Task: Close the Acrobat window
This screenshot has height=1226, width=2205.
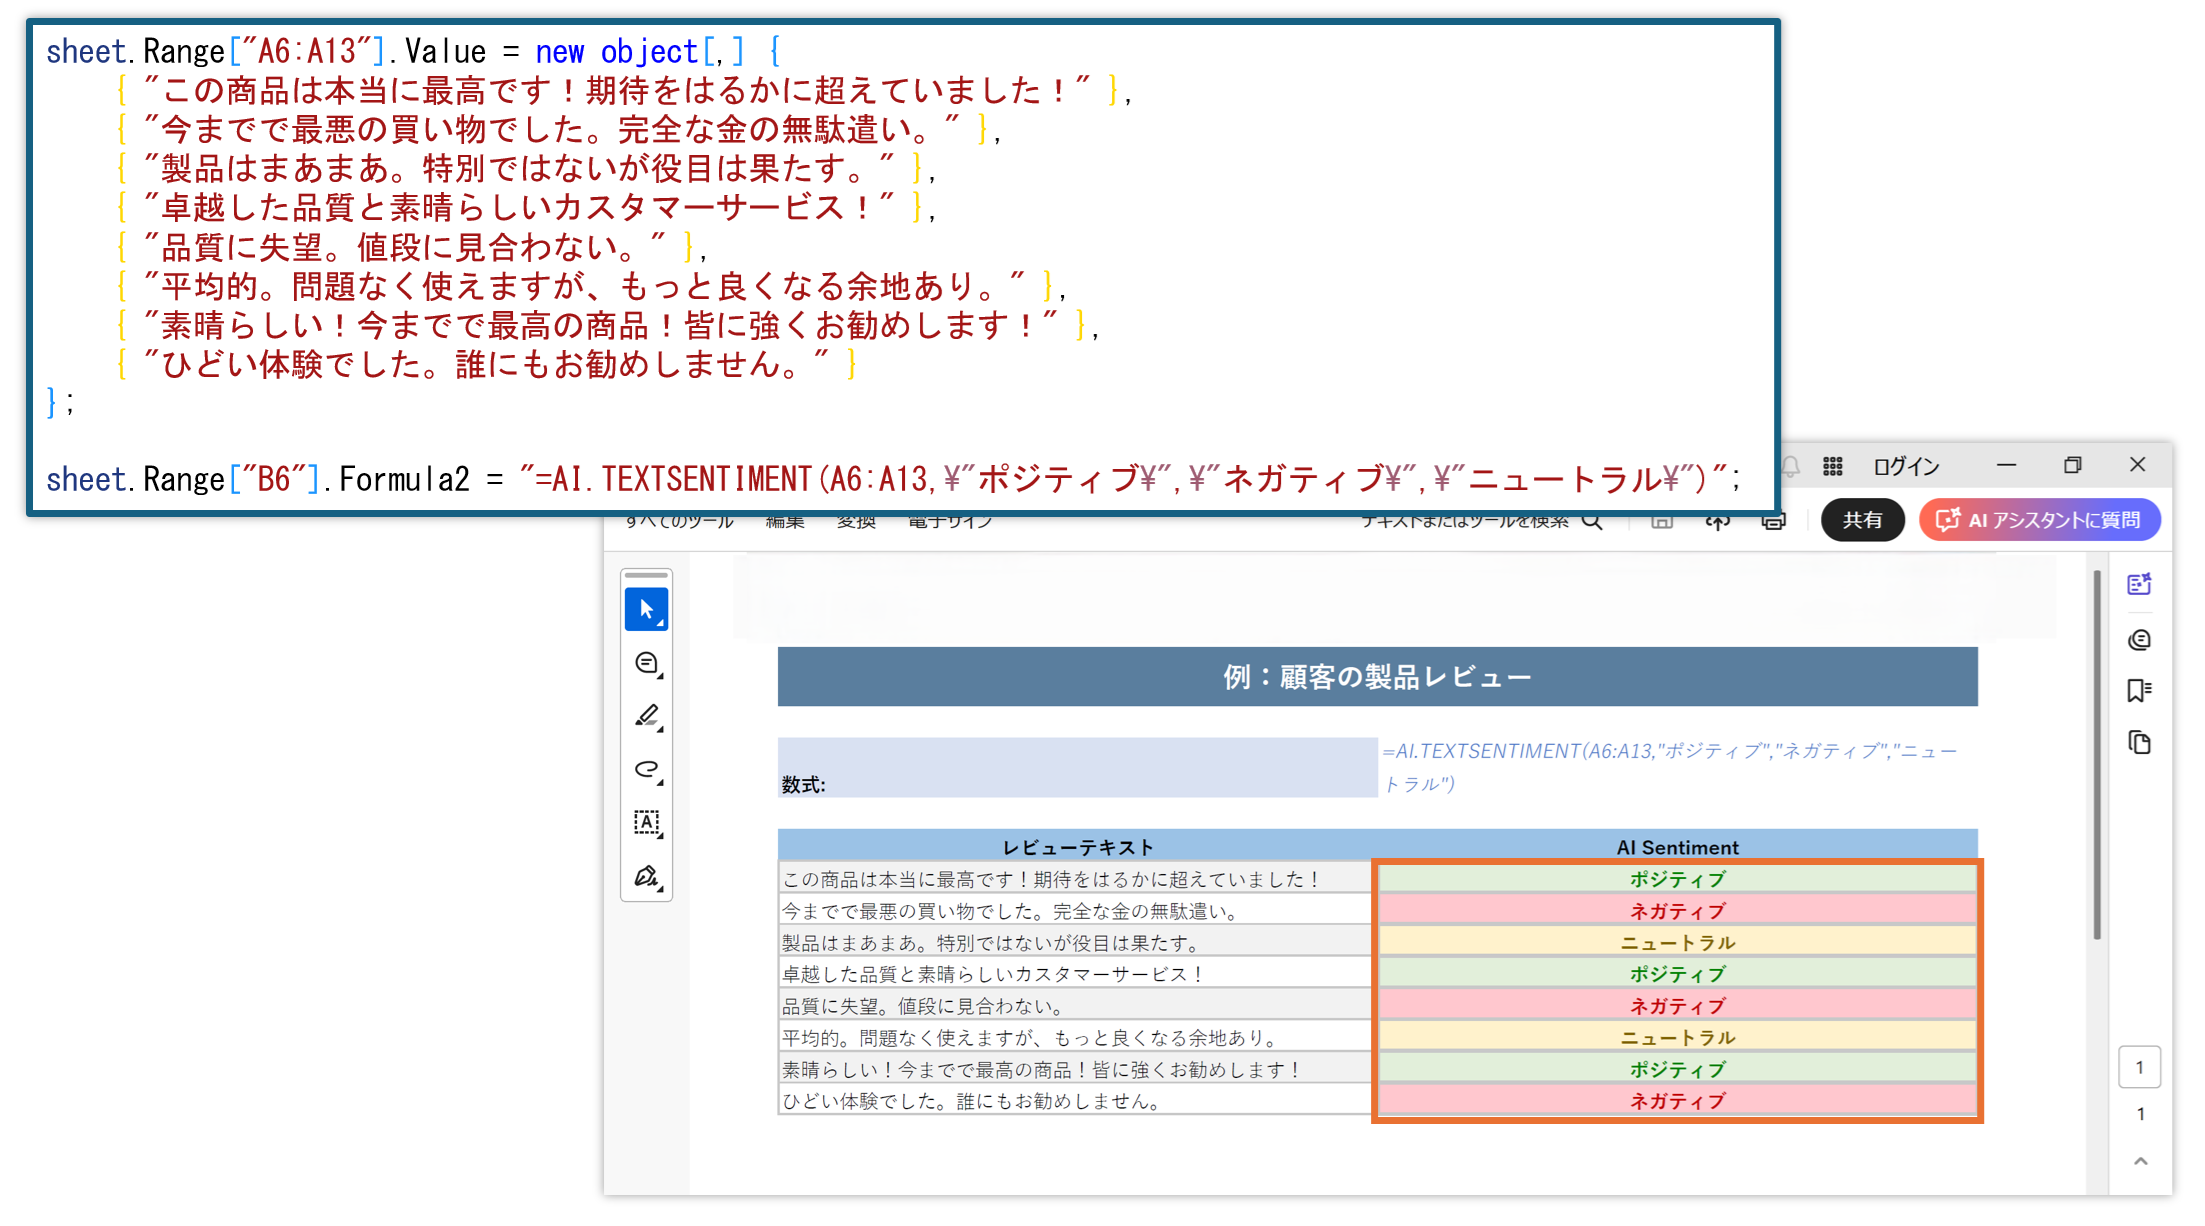Action: [2137, 465]
